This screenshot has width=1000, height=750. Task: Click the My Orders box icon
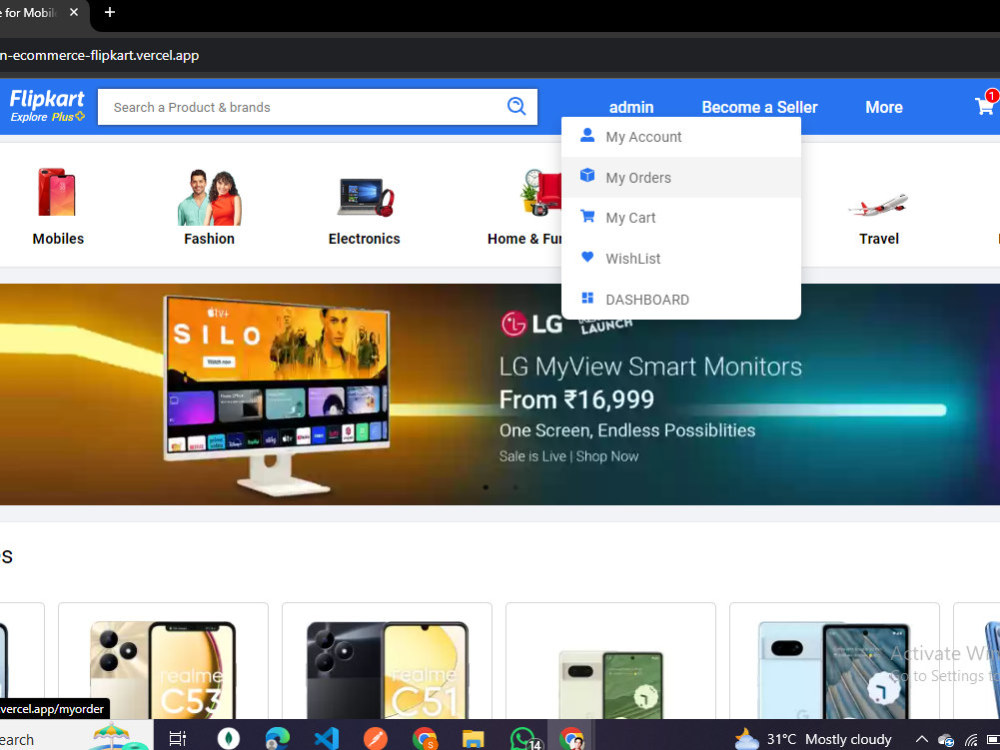pyautogui.click(x=587, y=175)
